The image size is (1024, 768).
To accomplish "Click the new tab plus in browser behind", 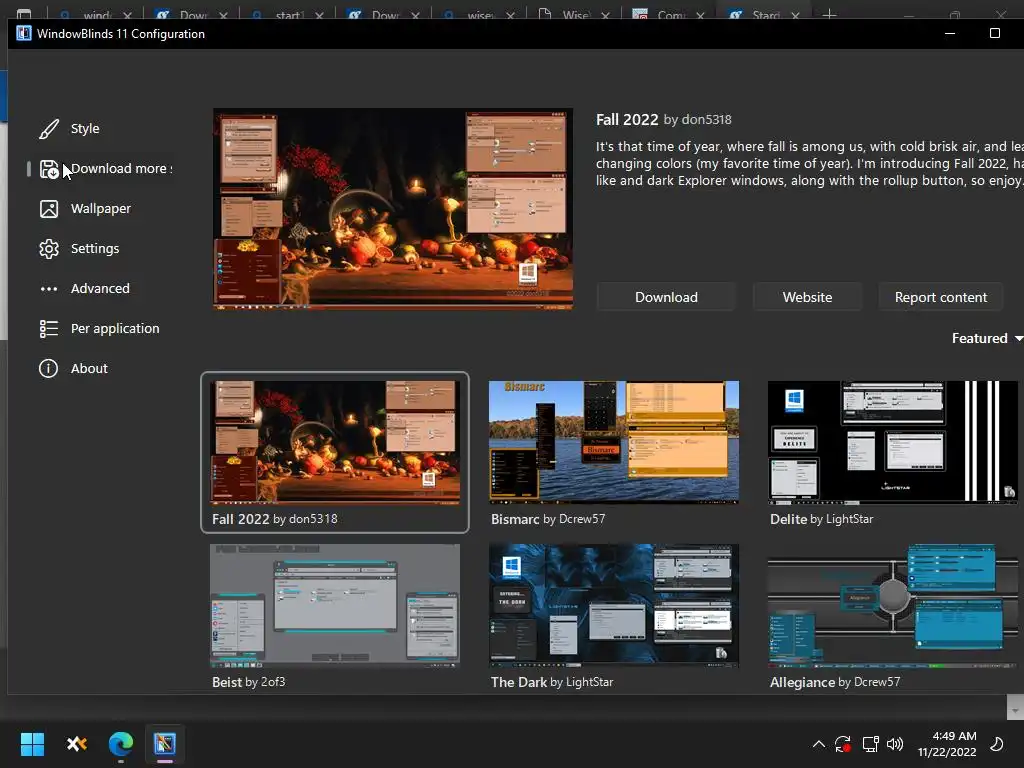I will click(829, 14).
